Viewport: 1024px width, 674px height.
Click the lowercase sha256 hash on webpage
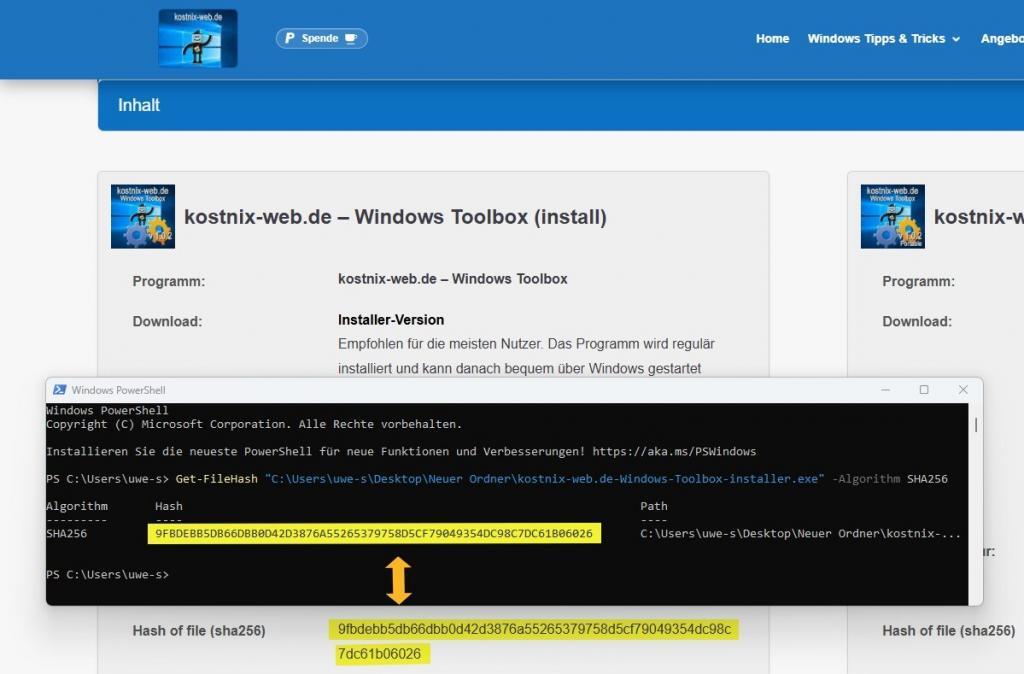pos(534,641)
